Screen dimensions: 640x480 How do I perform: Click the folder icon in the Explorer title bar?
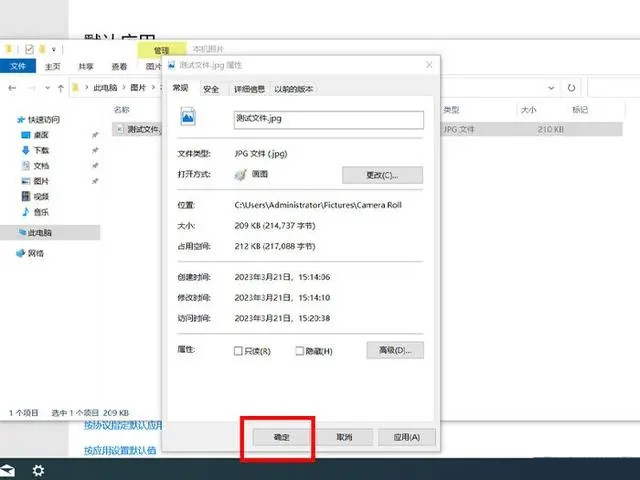8,49
